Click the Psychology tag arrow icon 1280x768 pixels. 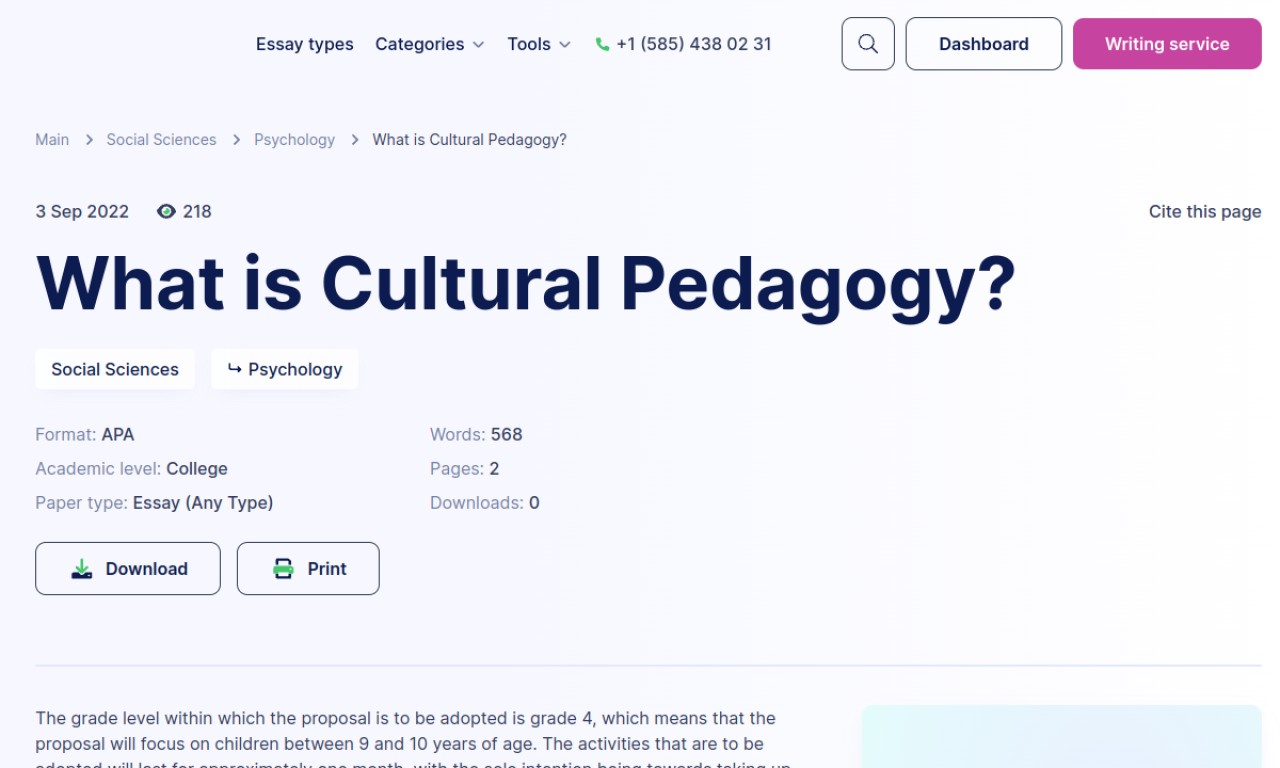234,369
